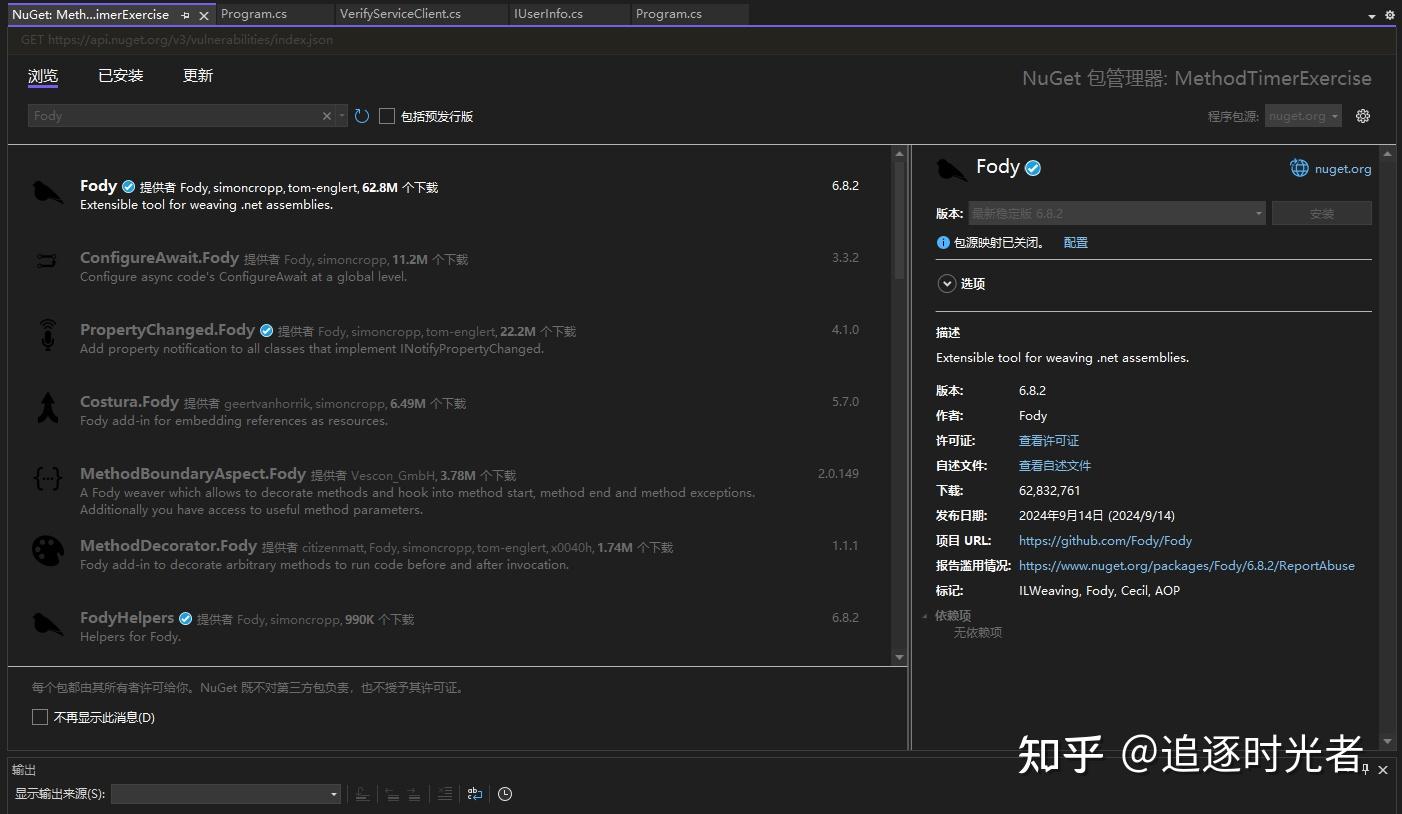Click the MethodDecorator.Fody package icon
The image size is (1402, 814).
click(x=47, y=551)
